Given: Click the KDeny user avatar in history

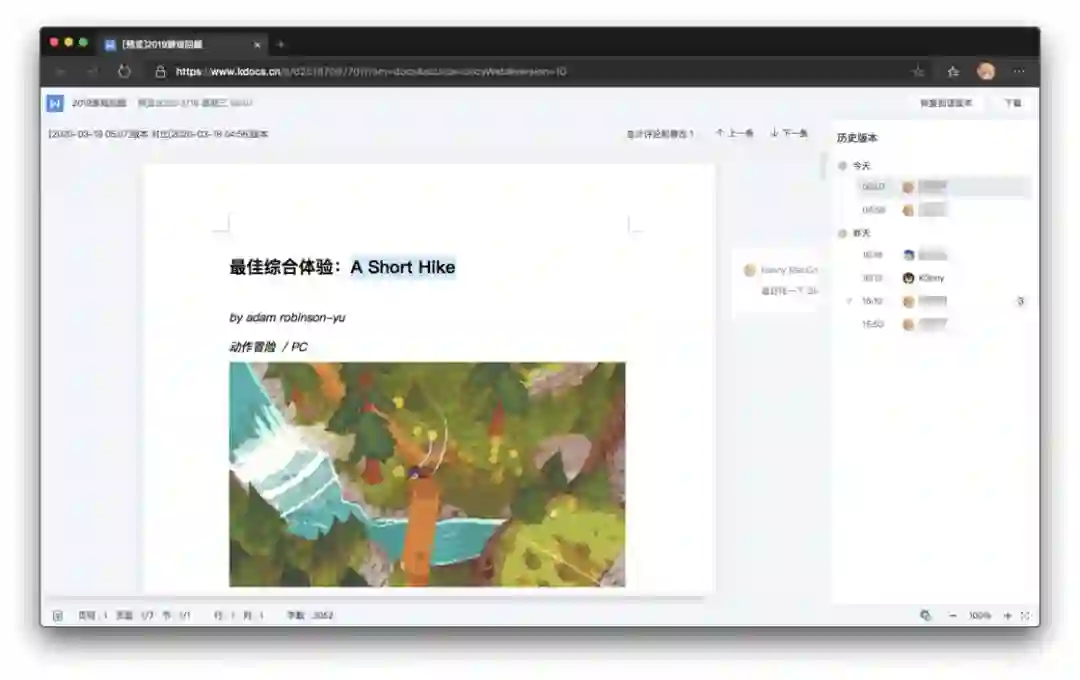Looking at the screenshot, I should [x=908, y=278].
